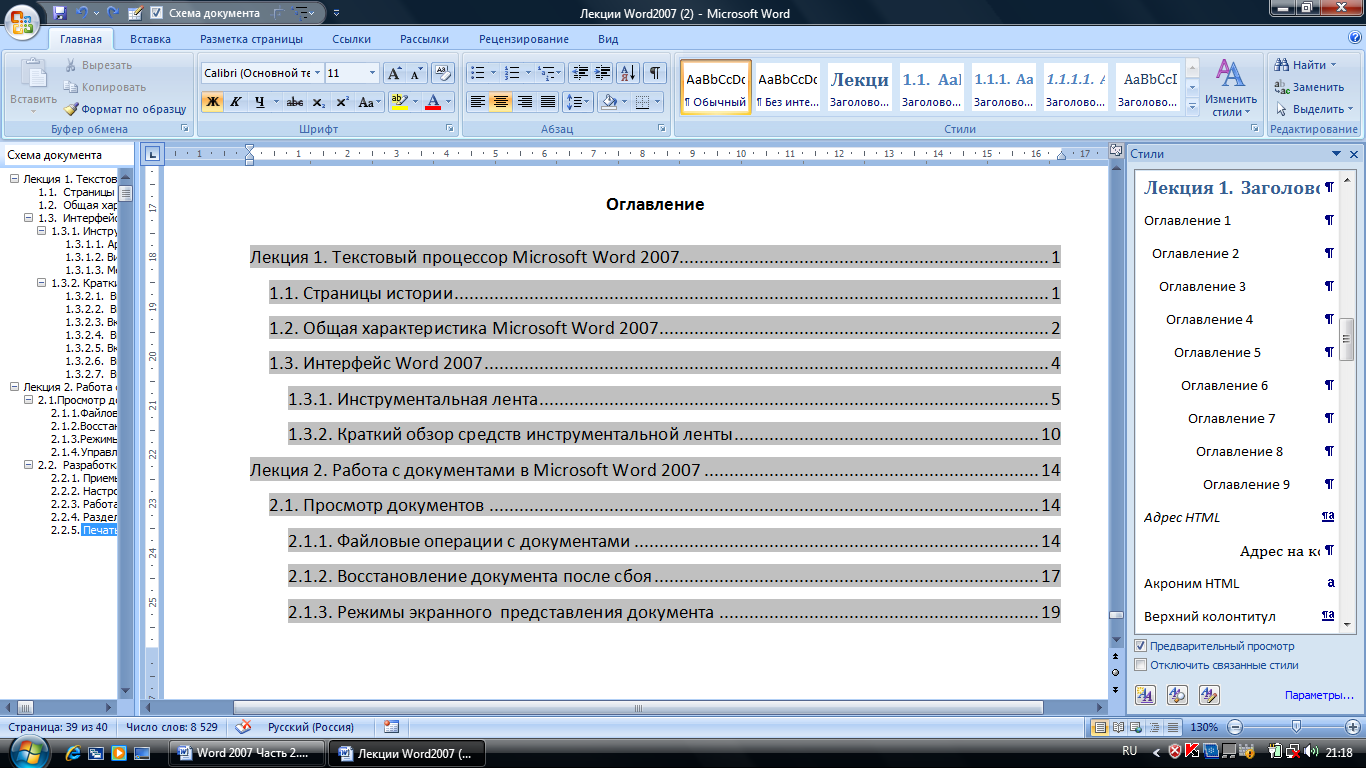Click the New Style icon in Styles pane
Viewport: 1366px width, 768px height.
[x=1146, y=695]
